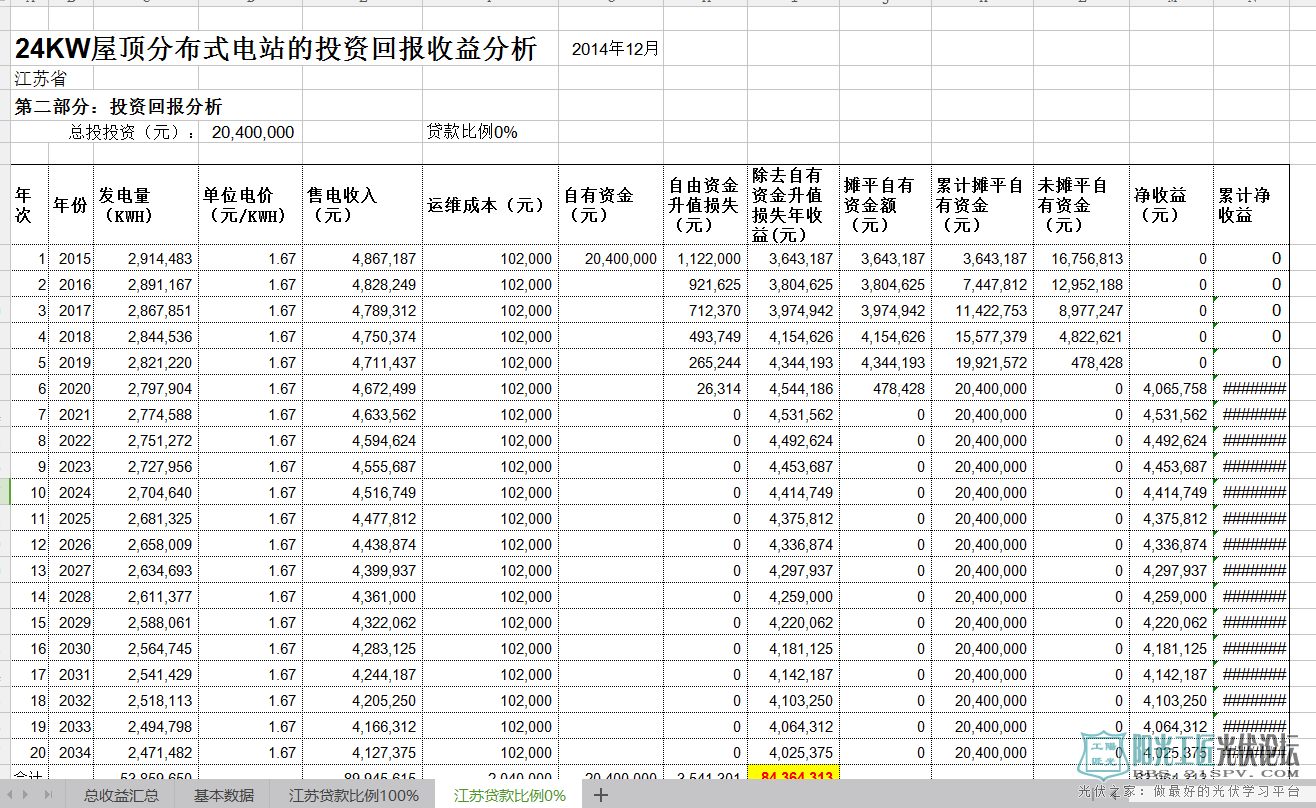Click the year cell 2015
Viewport: 1316px width, 808px height.
coord(71,258)
